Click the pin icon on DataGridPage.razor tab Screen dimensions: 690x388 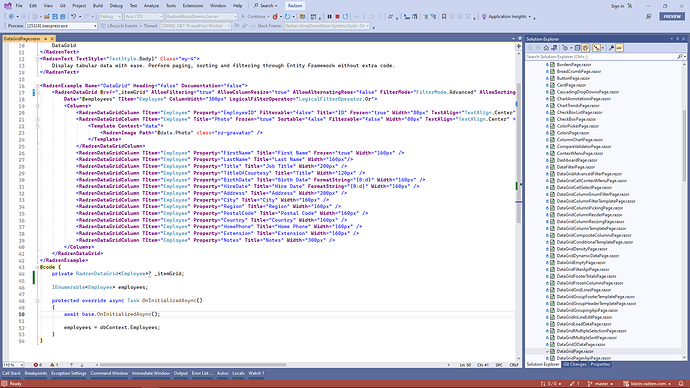click(x=45, y=39)
